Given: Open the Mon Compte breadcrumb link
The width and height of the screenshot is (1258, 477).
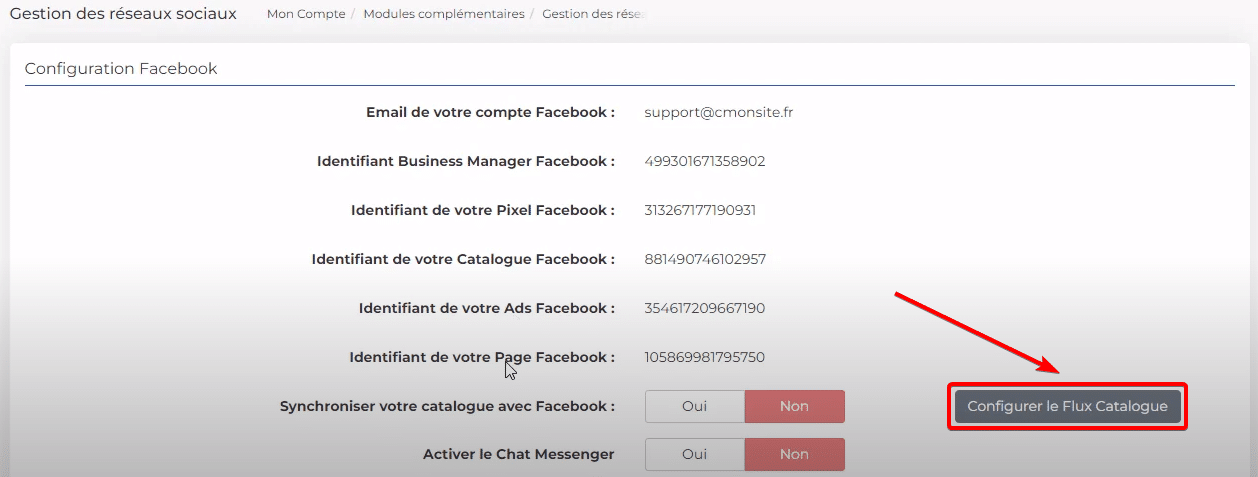Looking at the screenshot, I should (x=306, y=14).
